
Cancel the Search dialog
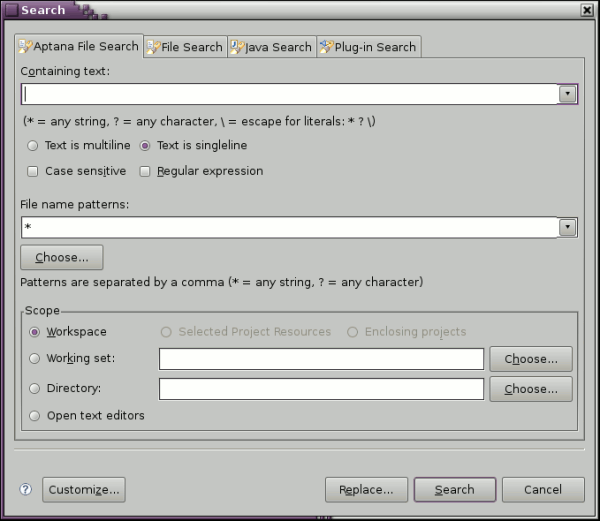(x=543, y=490)
